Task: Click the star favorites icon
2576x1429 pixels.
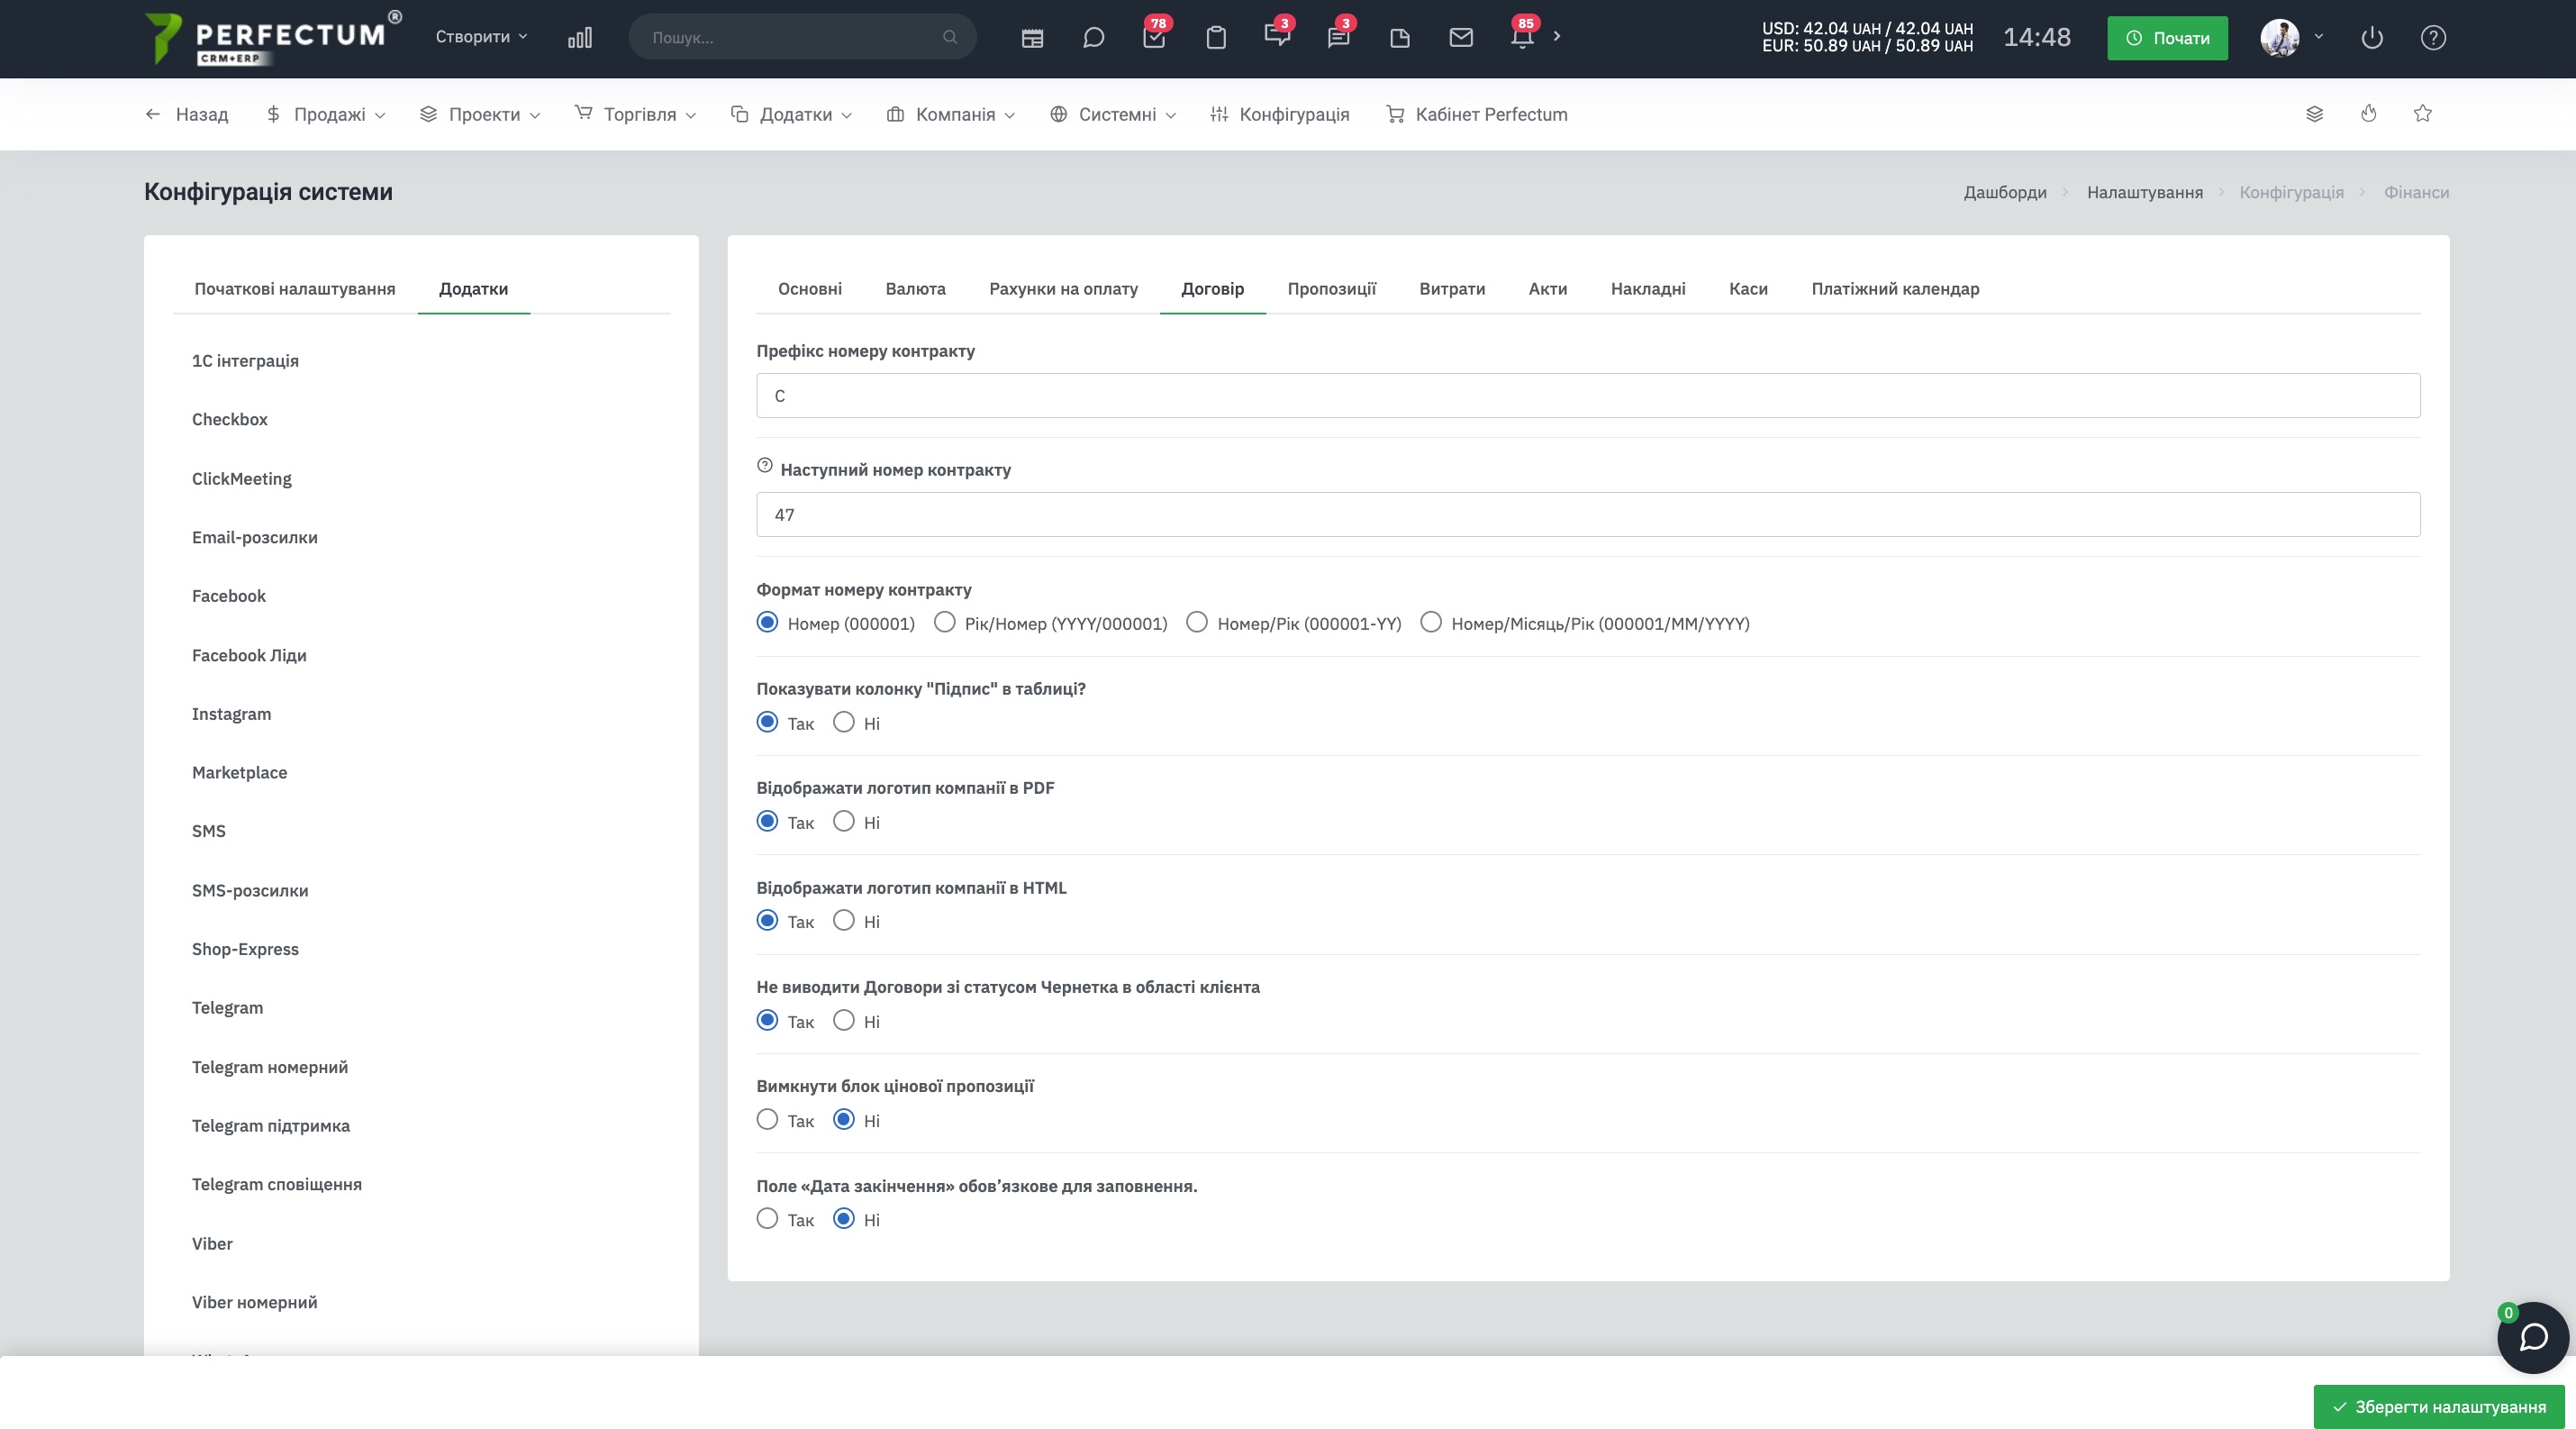Action: point(2422,114)
